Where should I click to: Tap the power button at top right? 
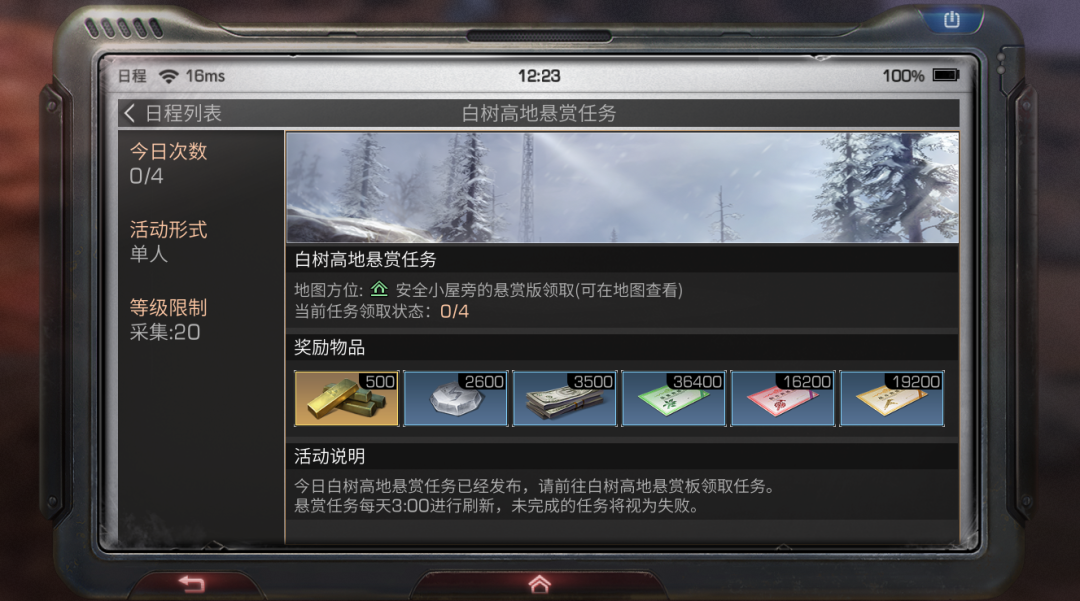coord(952,19)
